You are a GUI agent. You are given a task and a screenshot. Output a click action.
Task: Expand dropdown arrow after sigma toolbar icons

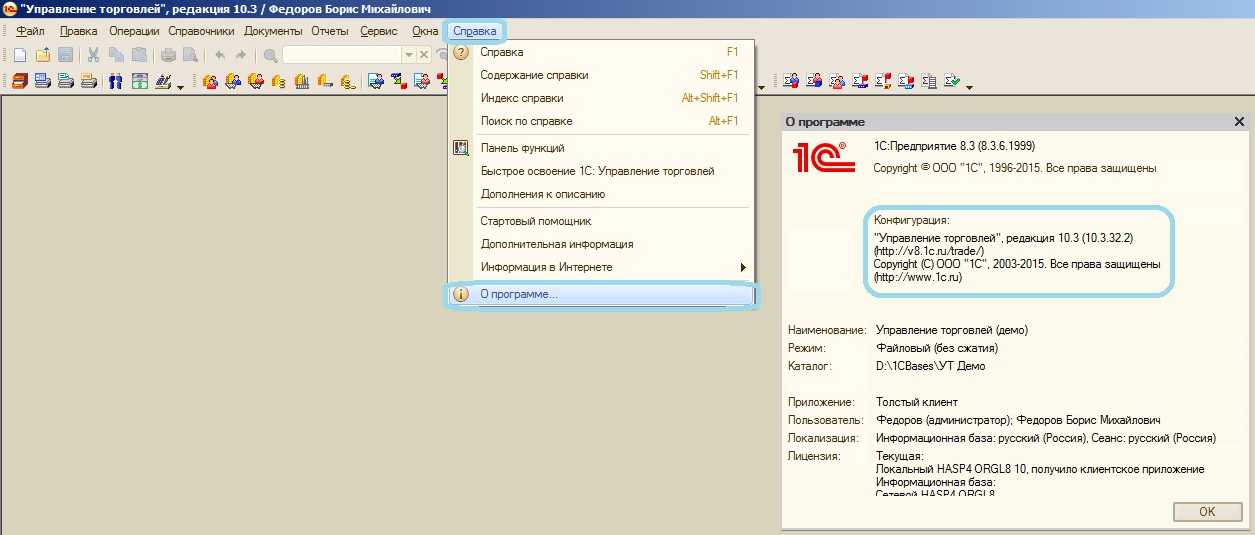[969, 87]
